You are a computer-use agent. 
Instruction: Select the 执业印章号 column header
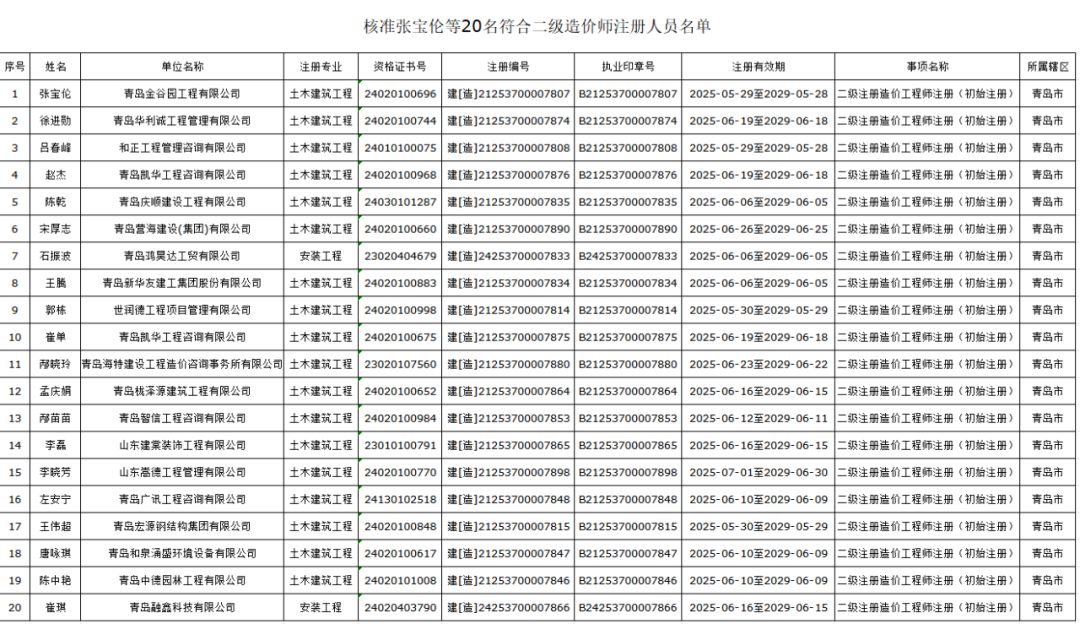point(628,67)
